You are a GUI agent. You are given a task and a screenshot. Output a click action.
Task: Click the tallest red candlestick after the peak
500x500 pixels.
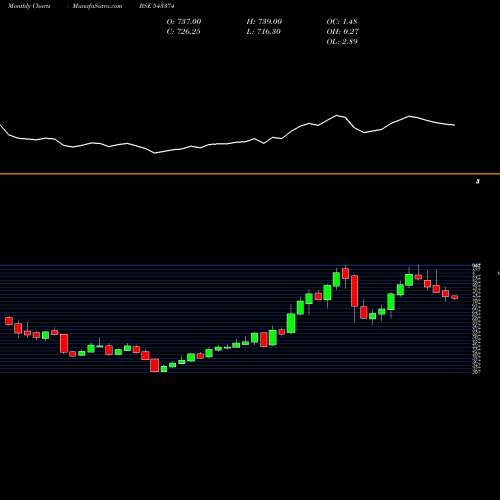[355, 291]
